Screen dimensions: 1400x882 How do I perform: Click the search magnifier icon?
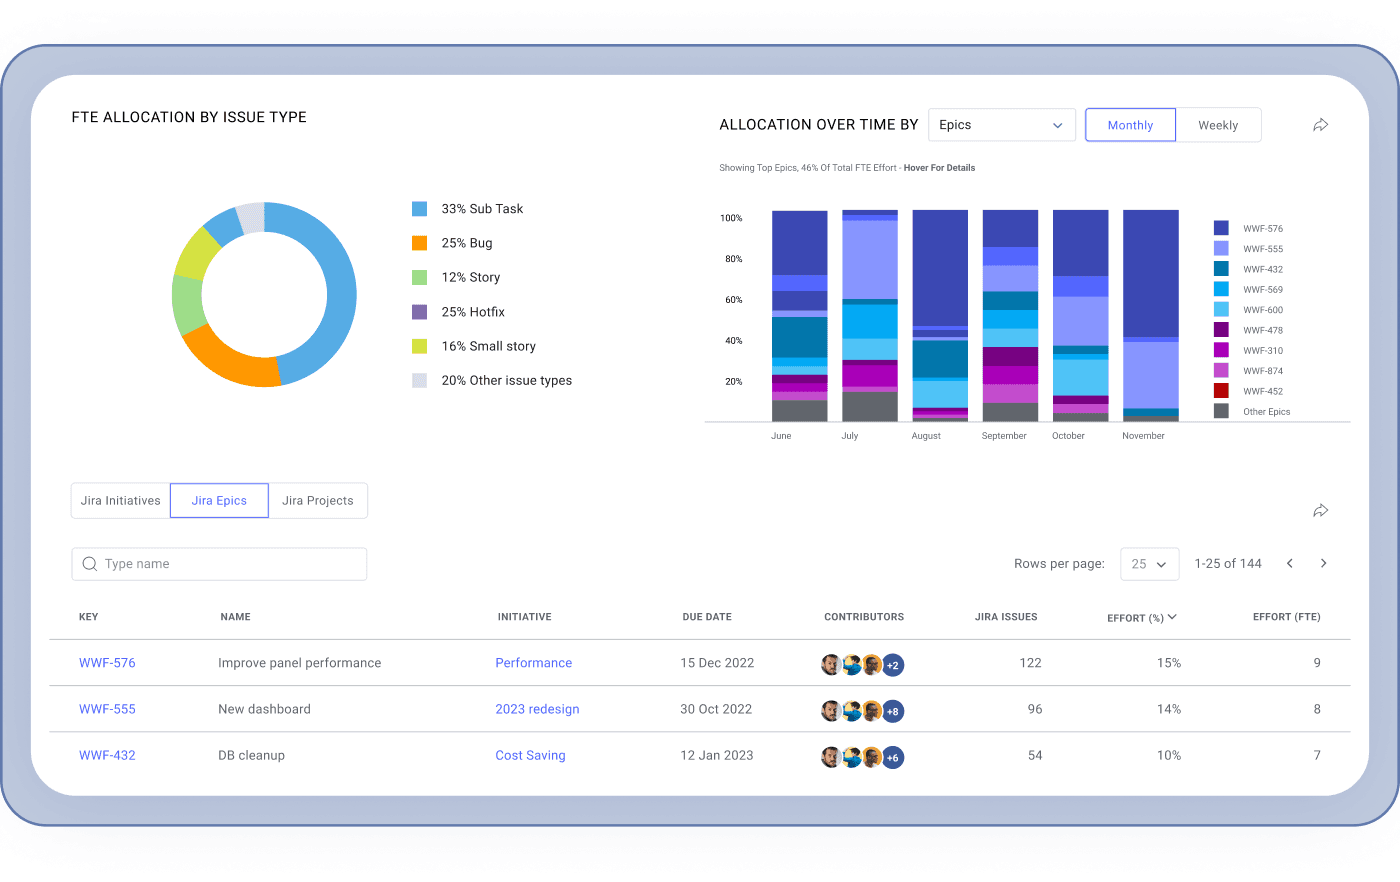click(x=90, y=564)
